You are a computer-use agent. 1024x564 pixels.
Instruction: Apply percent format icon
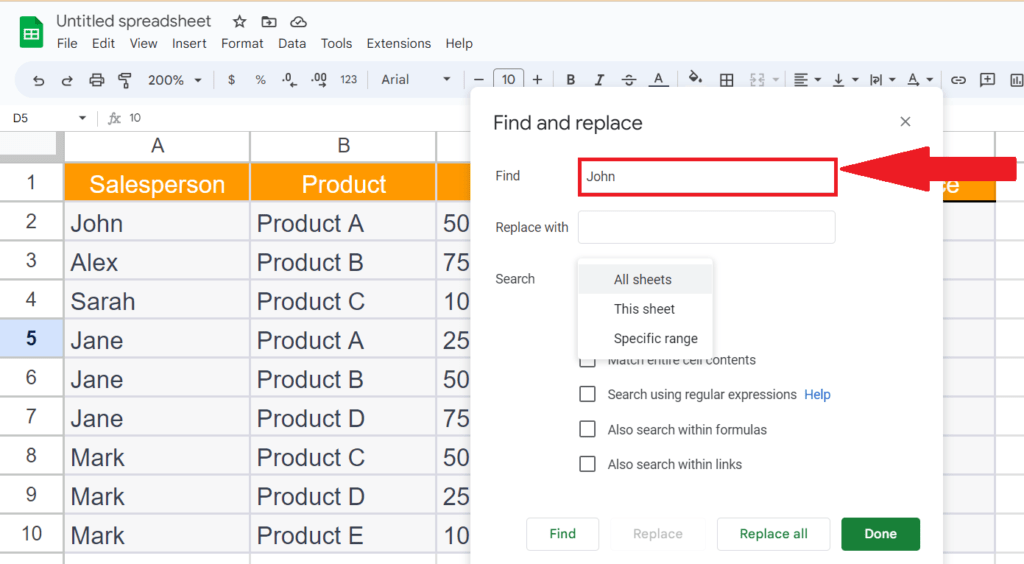(261, 80)
